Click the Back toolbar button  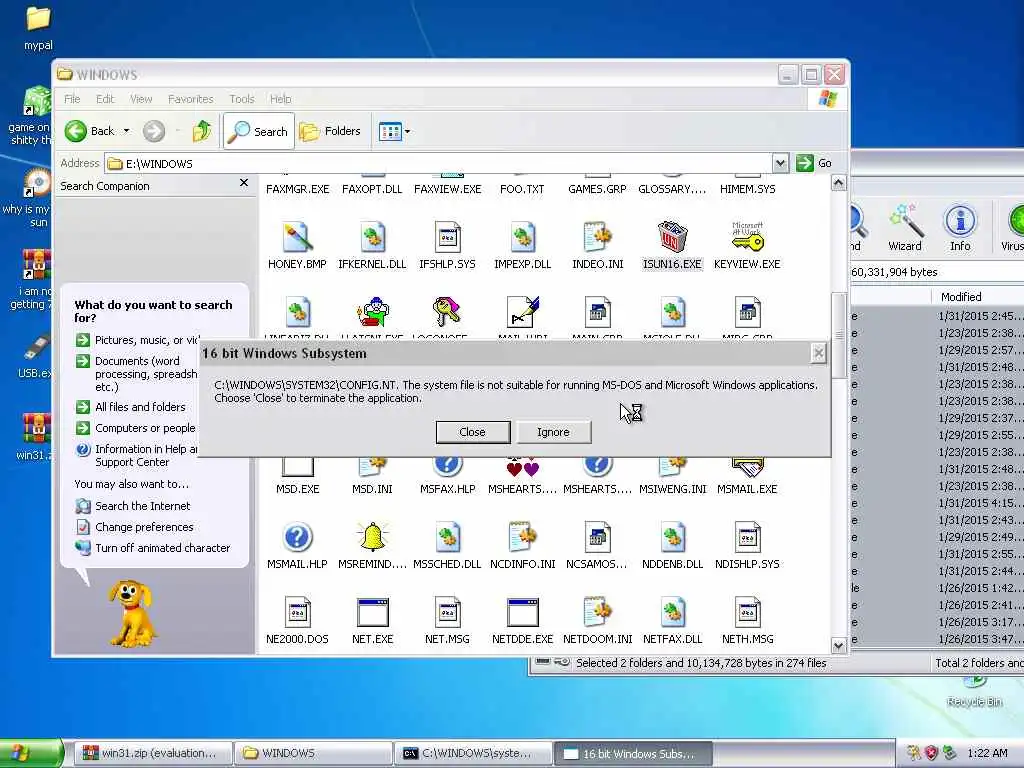90,131
